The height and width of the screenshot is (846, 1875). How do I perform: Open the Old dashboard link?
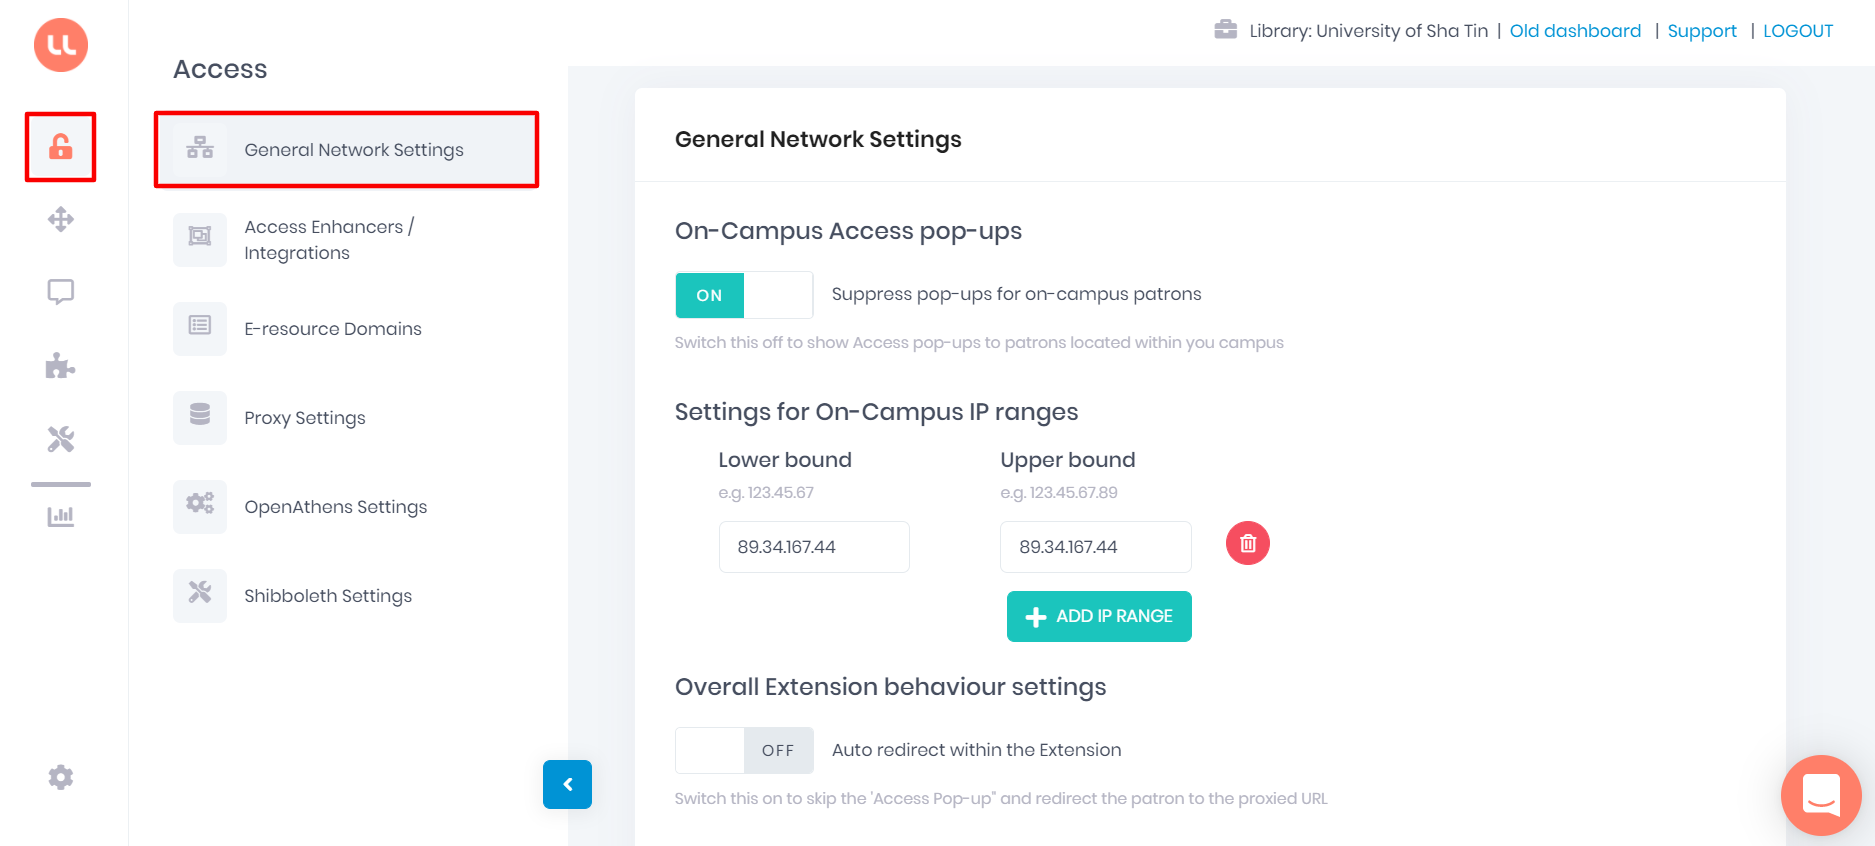tap(1575, 30)
